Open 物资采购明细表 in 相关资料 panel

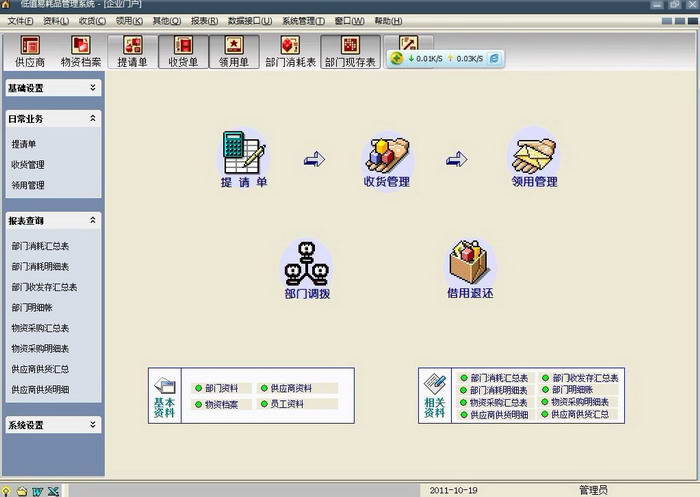(x=580, y=402)
